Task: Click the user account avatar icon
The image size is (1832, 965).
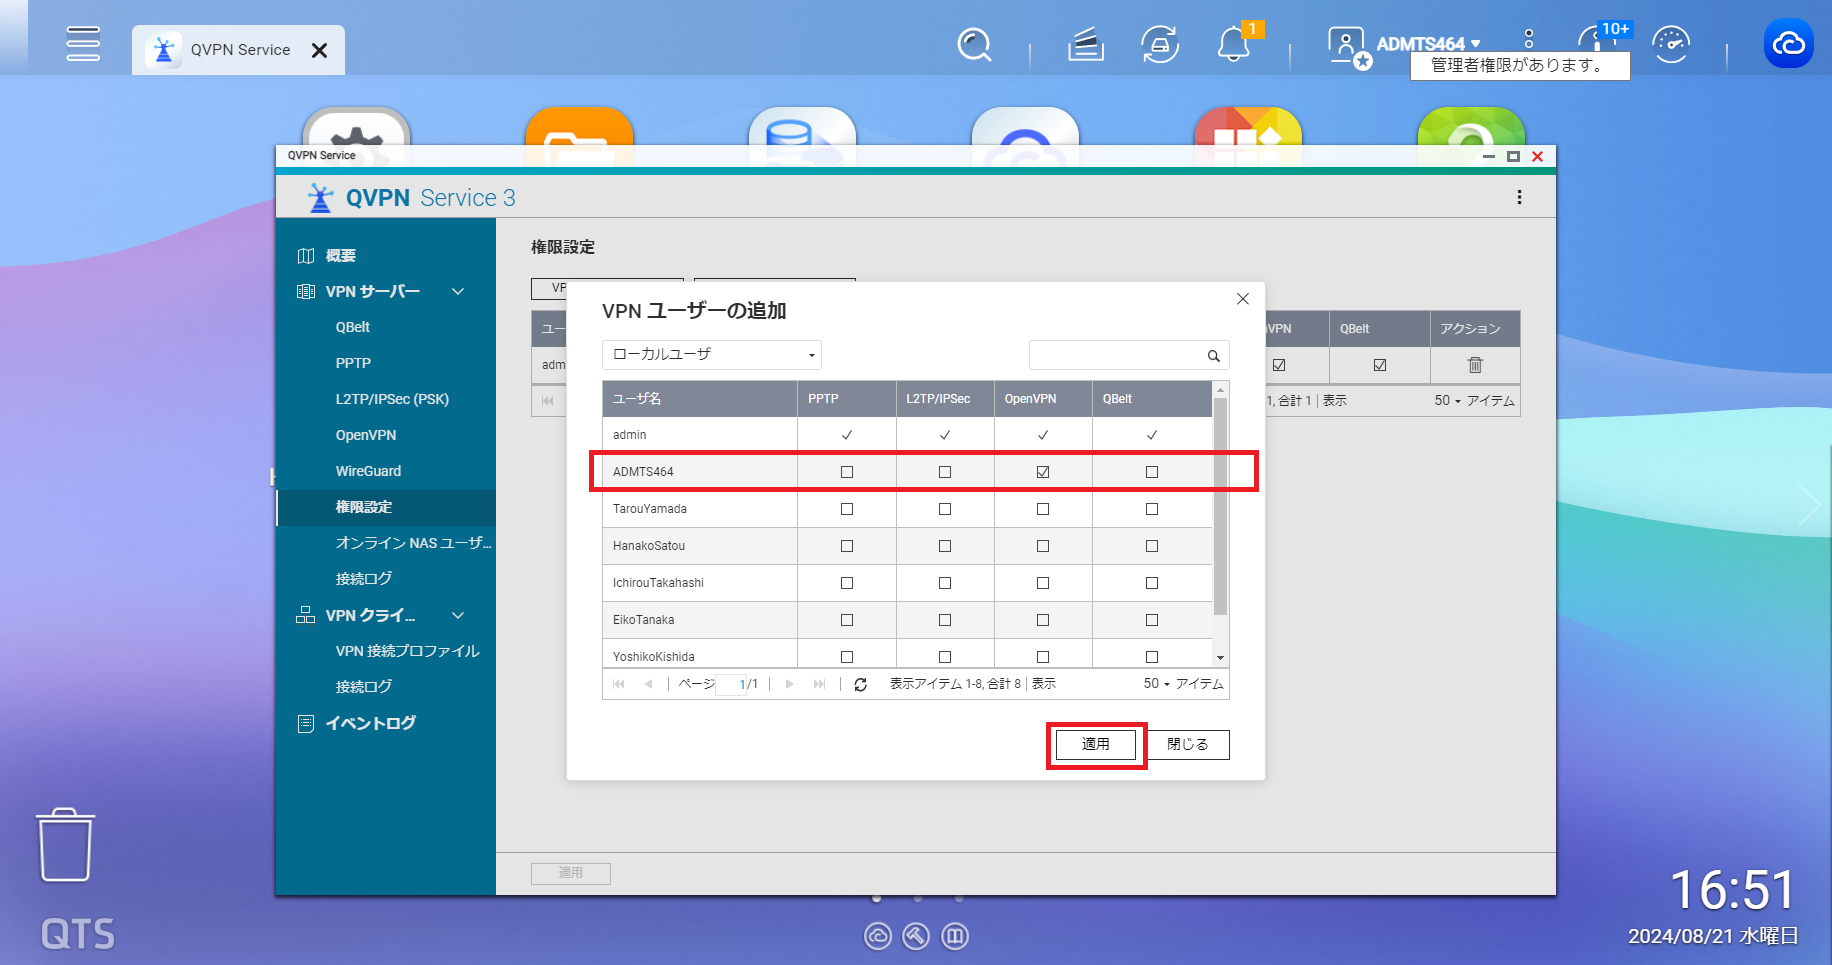Action: tap(1348, 46)
